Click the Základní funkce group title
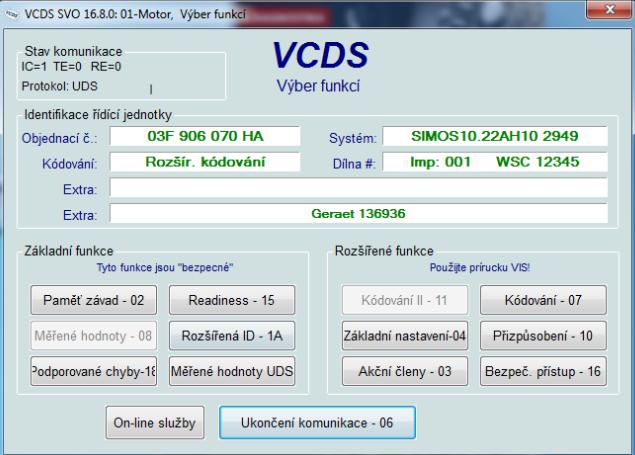This screenshot has height=455, width=635. (x=69, y=251)
